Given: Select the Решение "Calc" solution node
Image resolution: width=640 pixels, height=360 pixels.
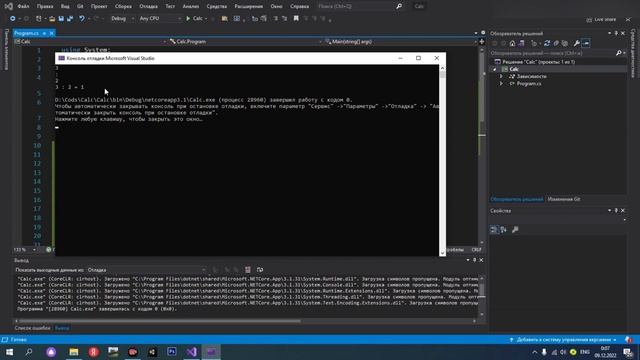Looking at the screenshot, I should (538, 62).
